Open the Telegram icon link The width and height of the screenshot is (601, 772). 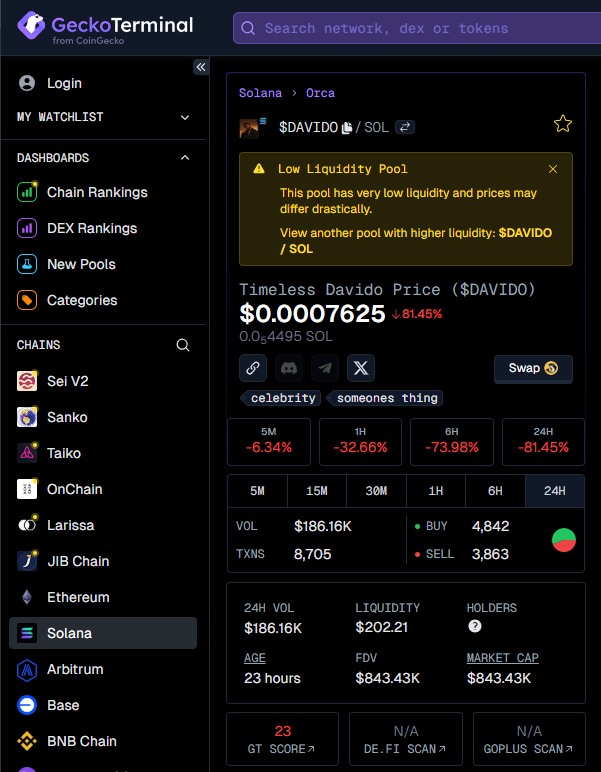(x=325, y=368)
